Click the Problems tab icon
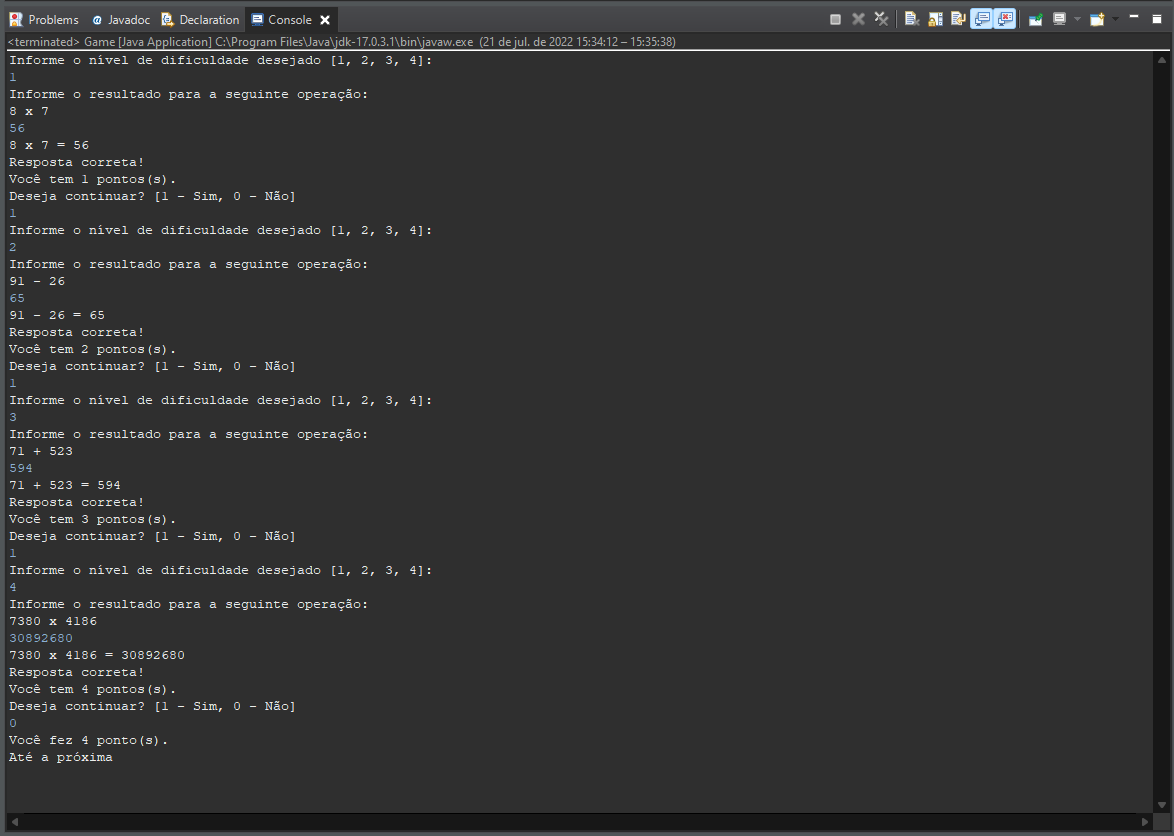This screenshot has width=1174, height=836. 16,18
